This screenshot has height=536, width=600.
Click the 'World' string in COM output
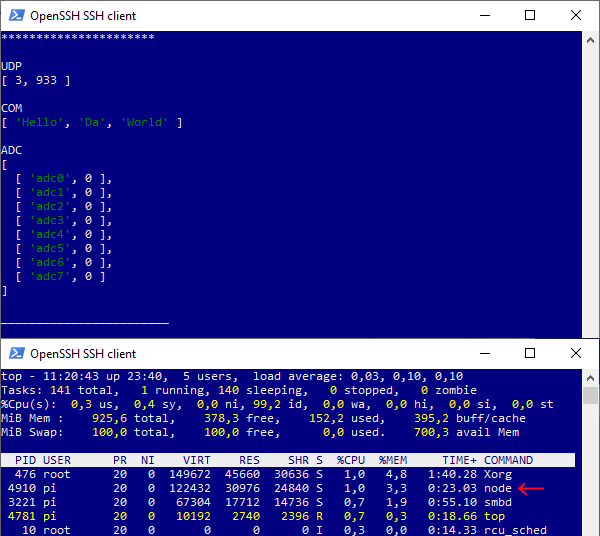[144, 122]
